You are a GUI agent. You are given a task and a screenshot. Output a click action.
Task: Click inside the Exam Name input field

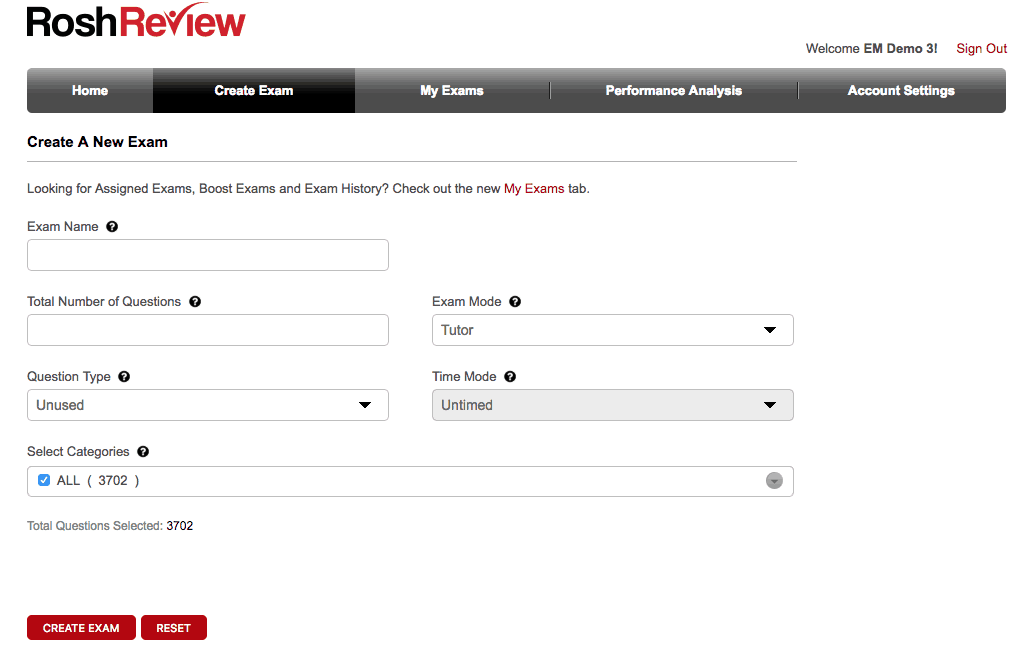point(207,255)
